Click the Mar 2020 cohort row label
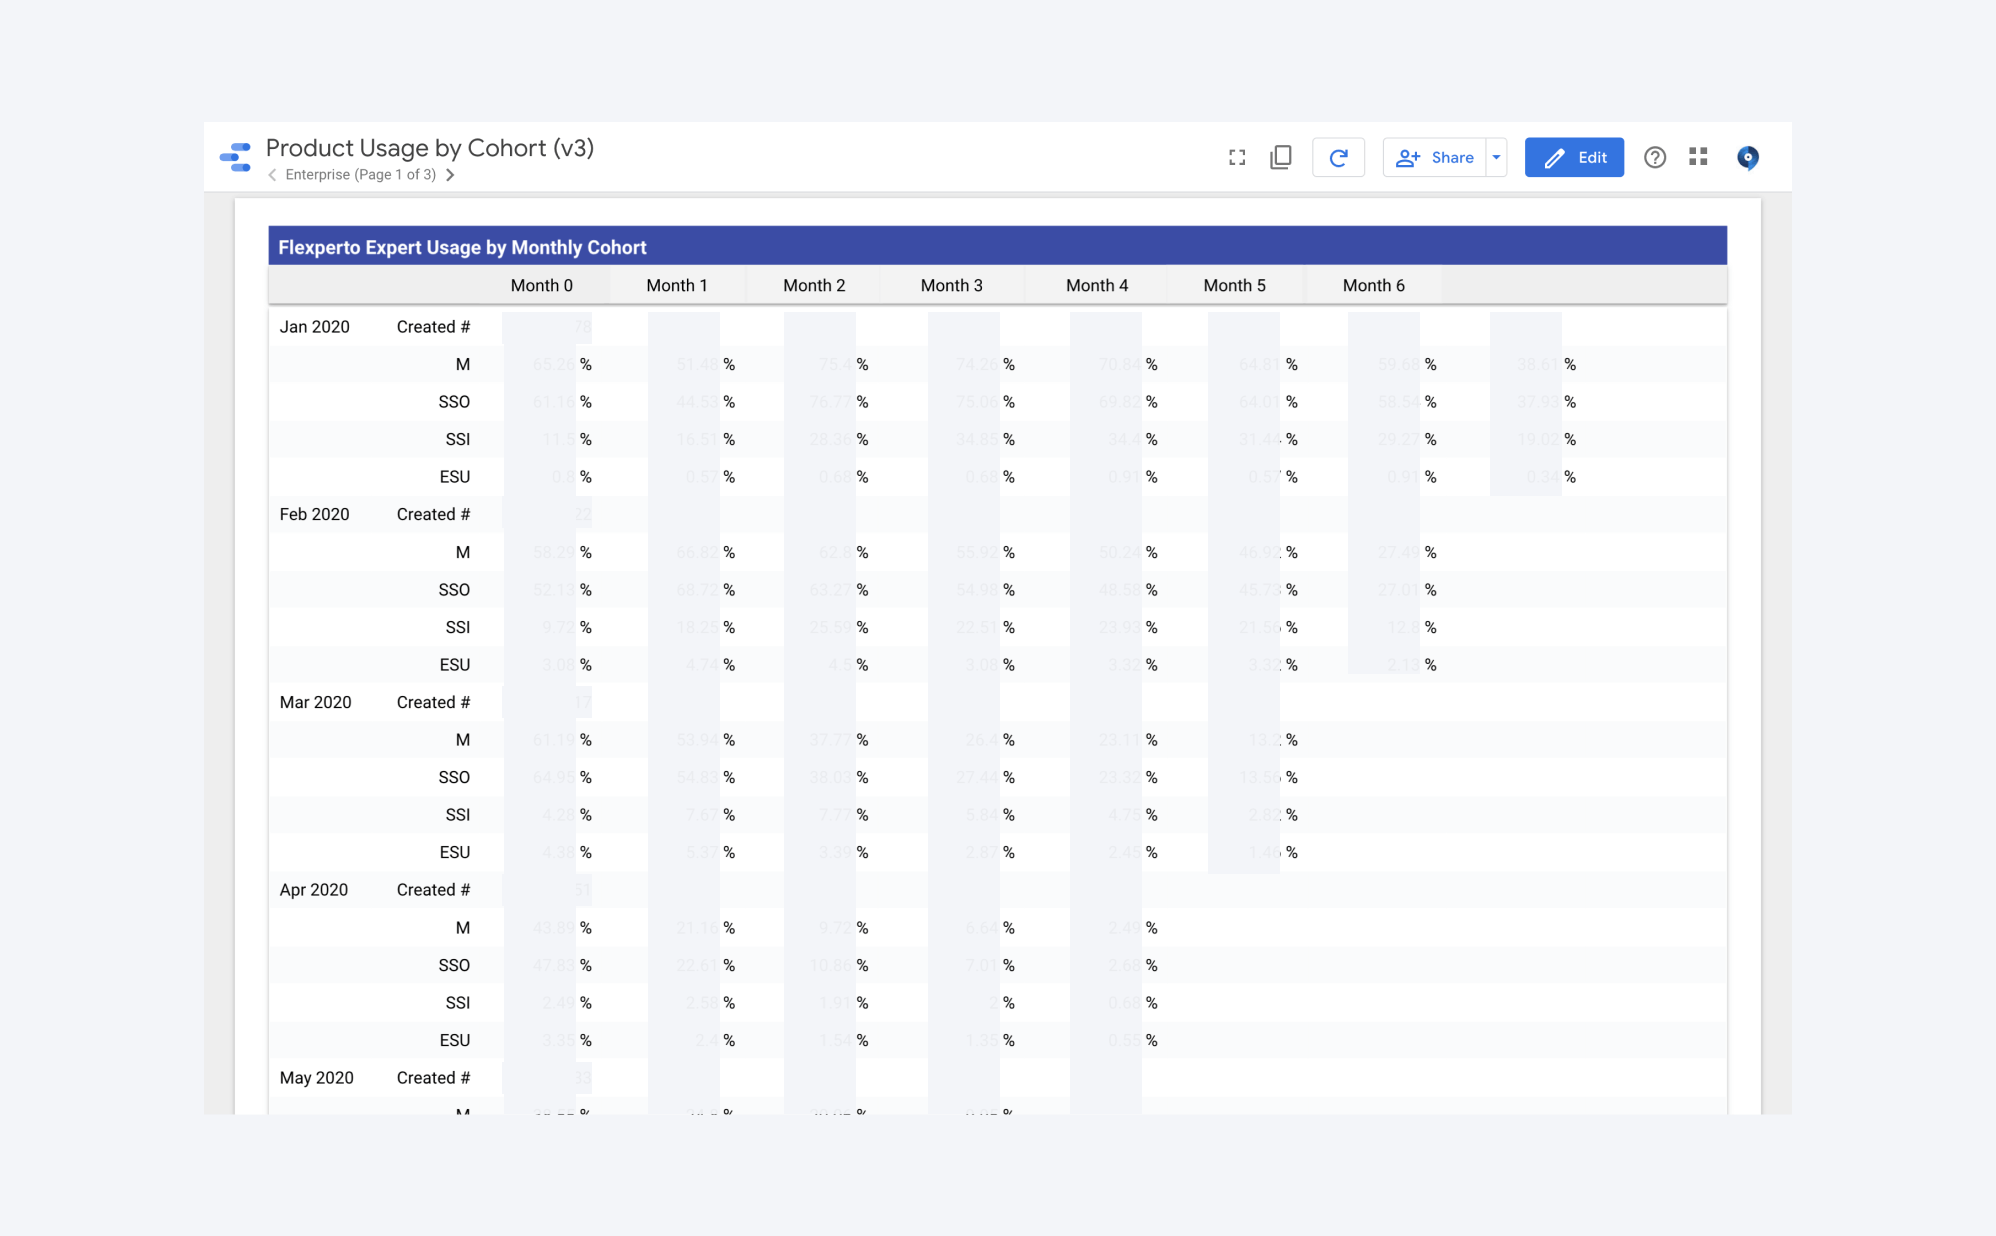 [315, 702]
